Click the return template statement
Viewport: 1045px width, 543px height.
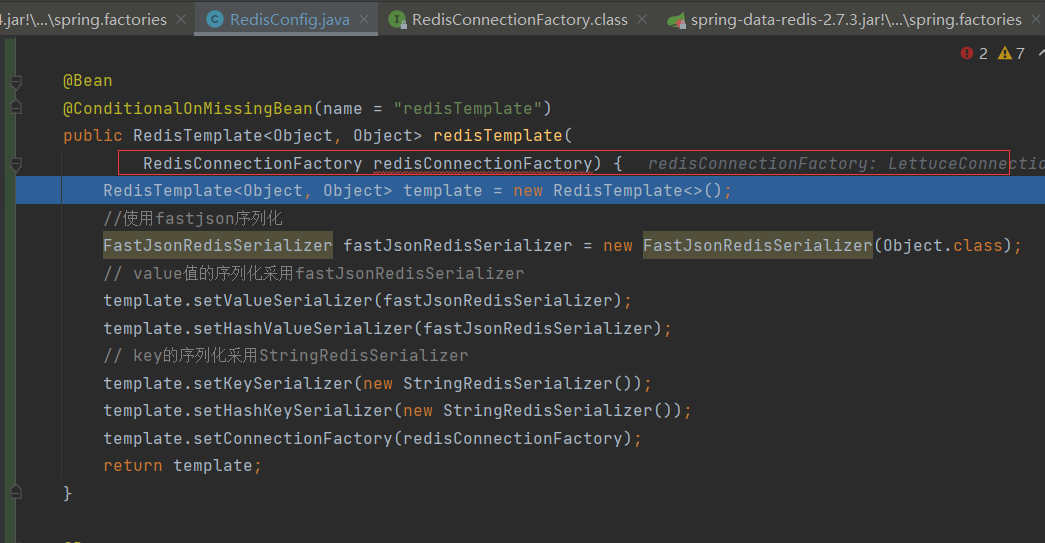182,466
